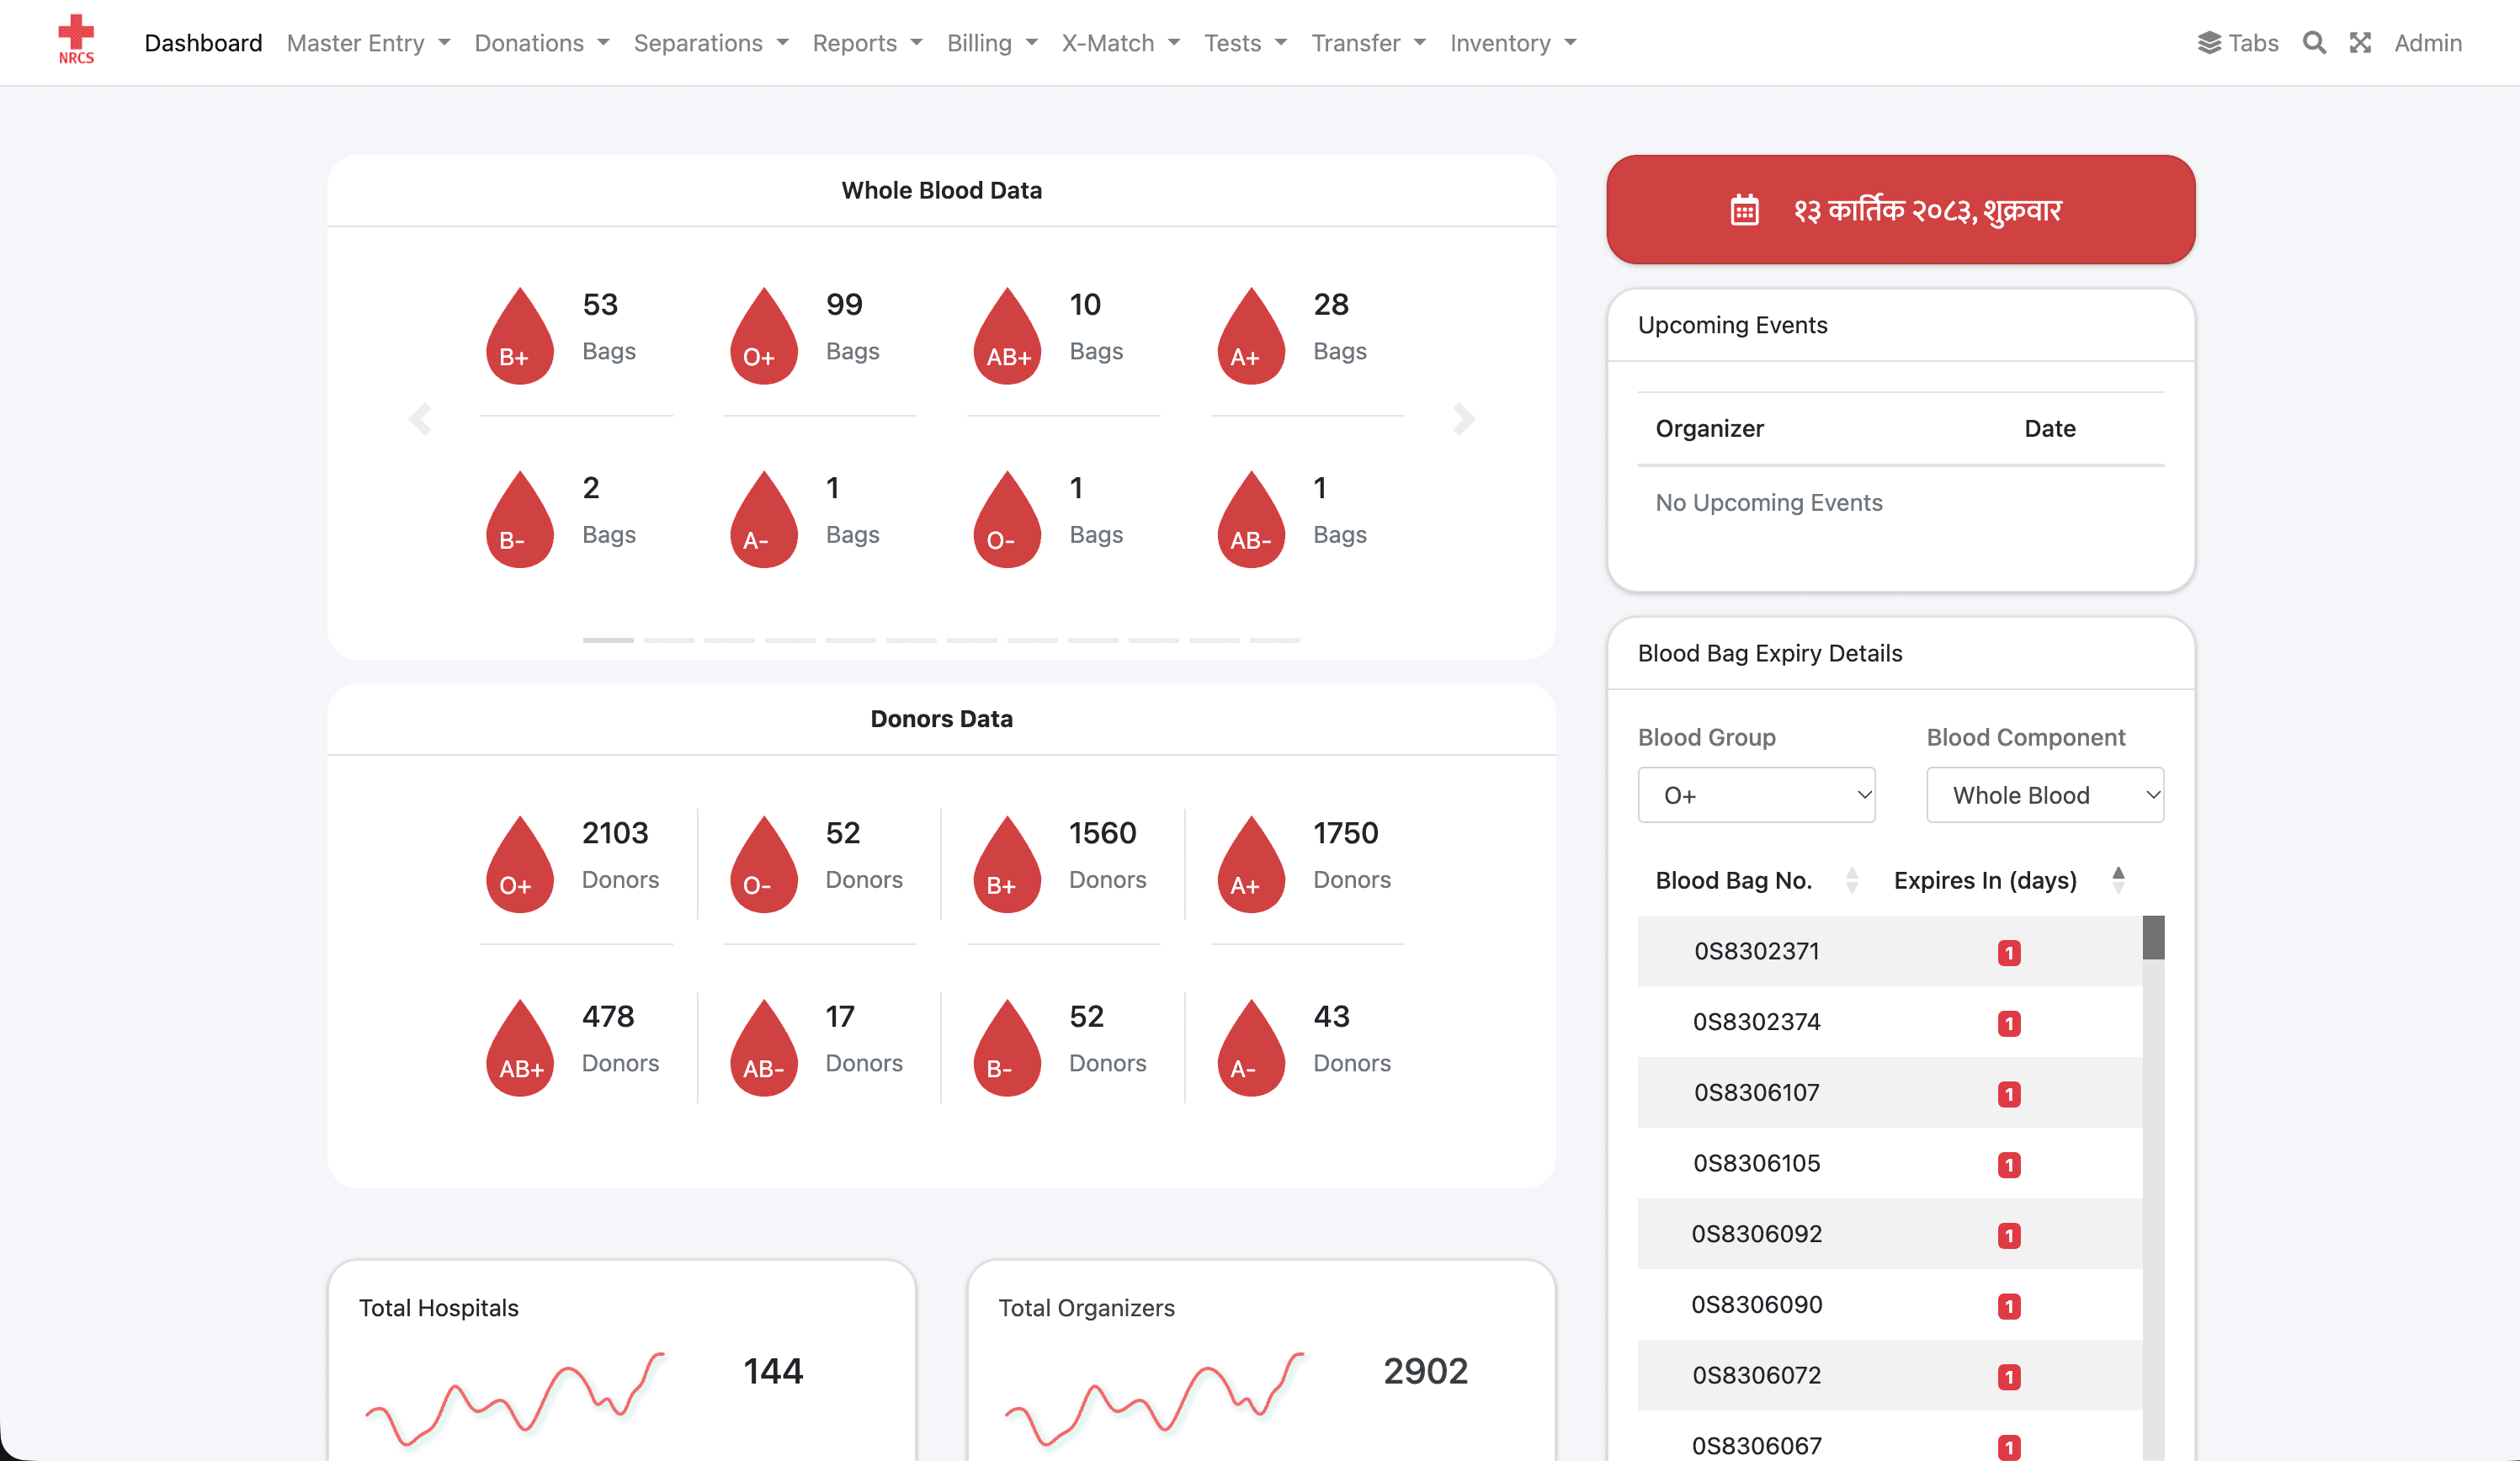Open the Inventory menu
2520x1461 pixels.
(1513, 43)
